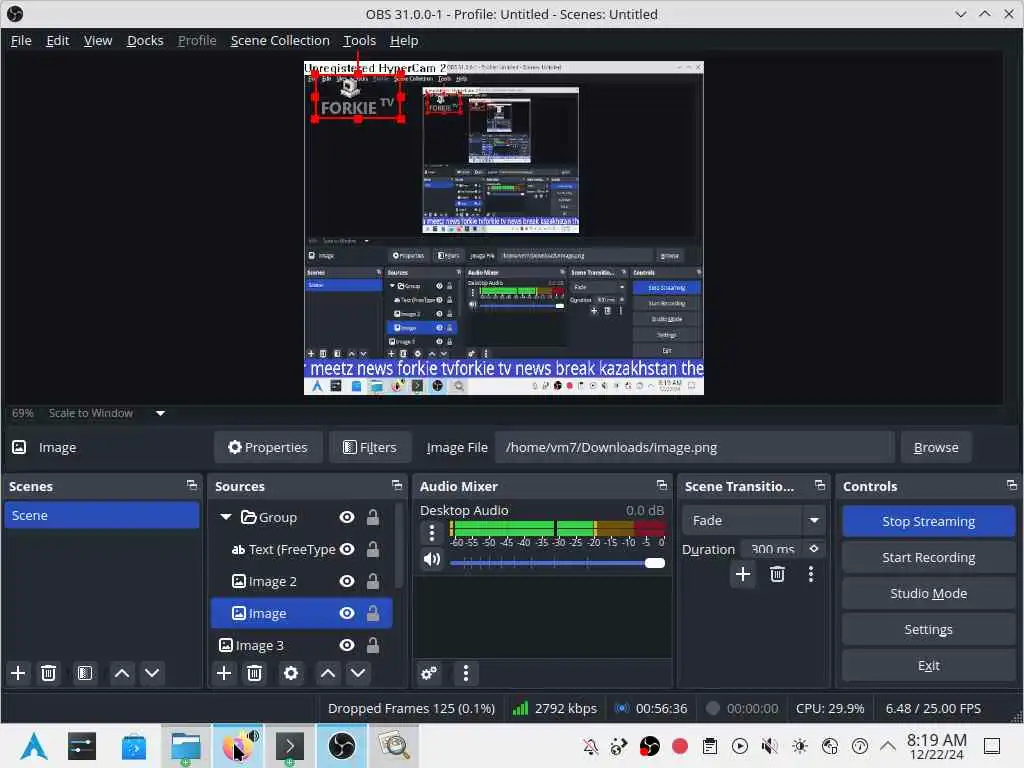Image resolution: width=1024 pixels, height=768 pixels.
Task: Open the Edit menu
Action: click(57, 40)
